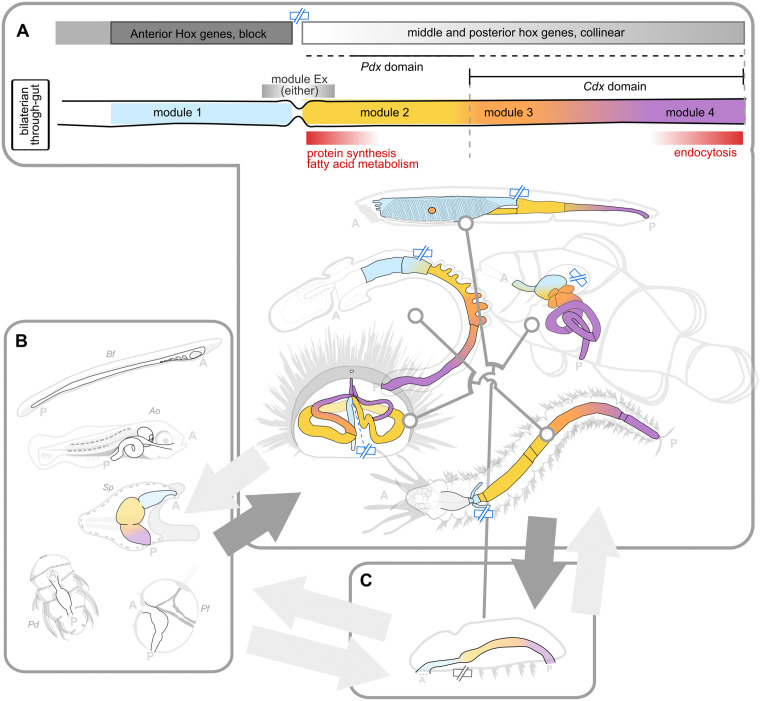
Task: Click the light-blue 'module 1' segment
Action: pyautogui.click(x=201, y=113)
